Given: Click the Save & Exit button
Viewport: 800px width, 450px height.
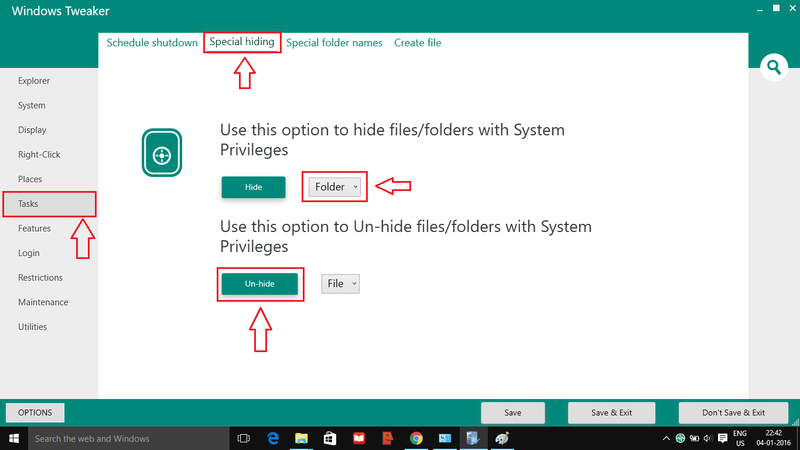Looking at the screenshot, I should pyautogui.click(x=611, y=413).
